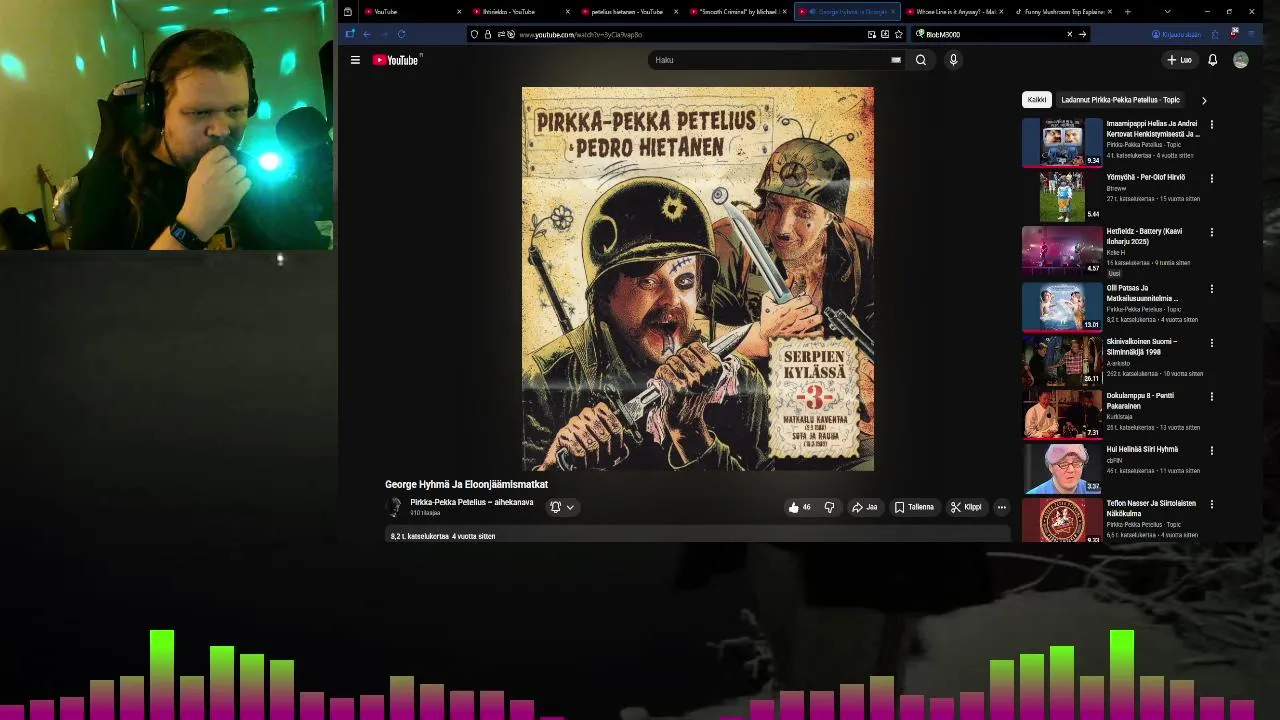The height and width of the screenshot is (720, 1280).
Task: Open the Luo create button
Action: 1179,60
